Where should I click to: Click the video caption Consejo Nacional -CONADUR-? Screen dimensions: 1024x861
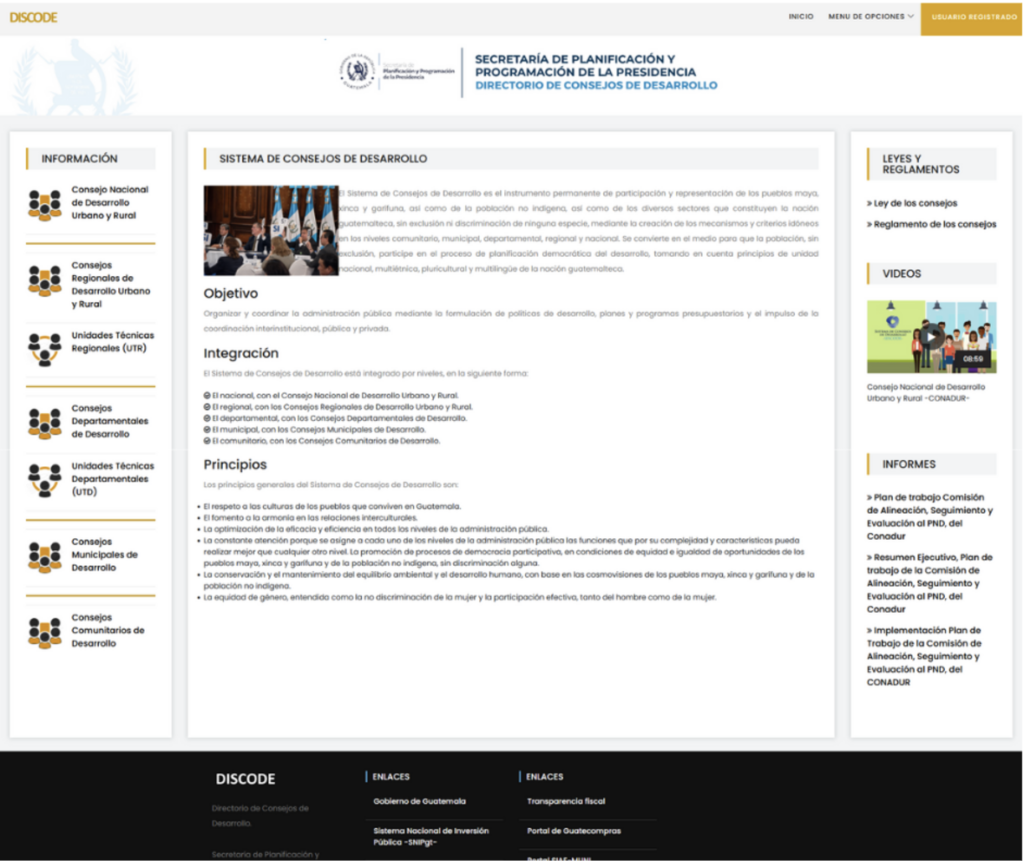[925, 393]
